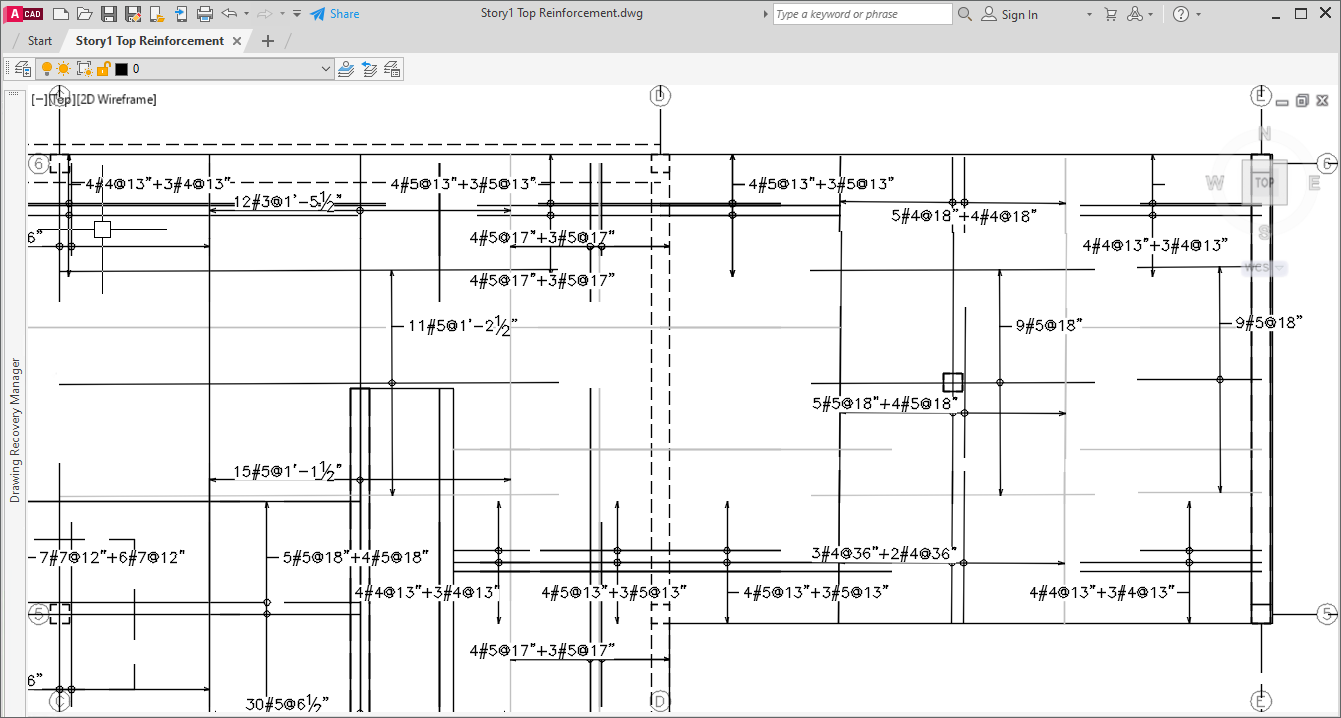The width and height of the screenshot is (1341, 718).
Task: Open the Drawing Recovery Manager panel
Action: pos(15,430)
